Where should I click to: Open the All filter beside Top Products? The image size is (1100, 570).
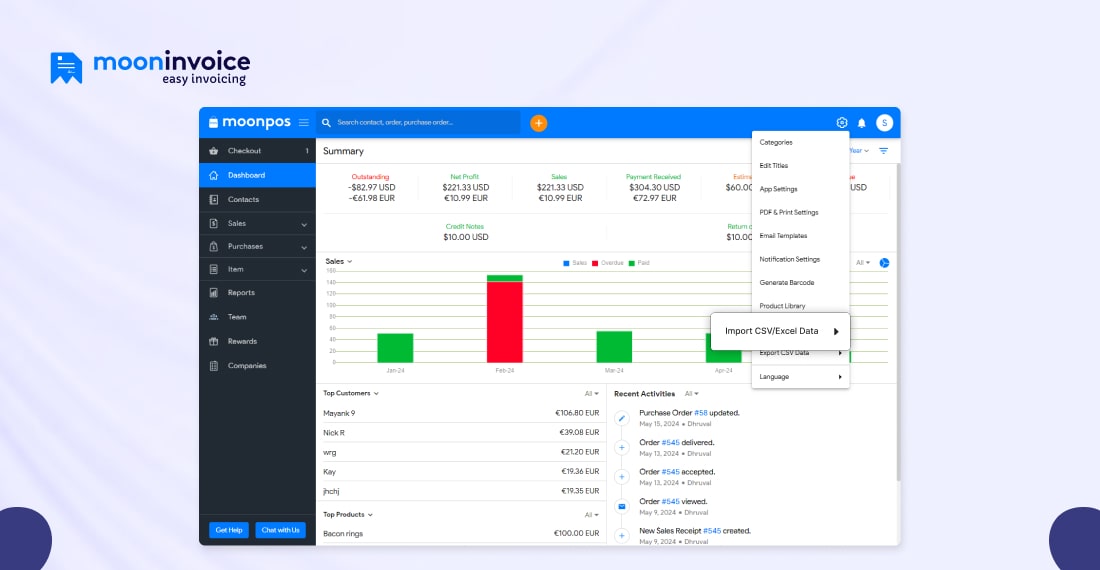[591, 515]
